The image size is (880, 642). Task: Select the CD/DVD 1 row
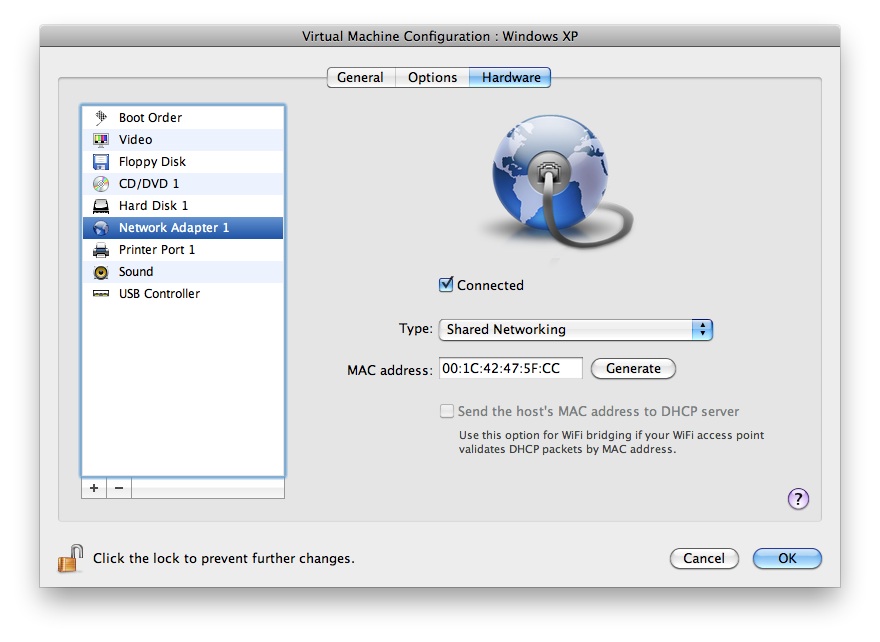[183, 184]
